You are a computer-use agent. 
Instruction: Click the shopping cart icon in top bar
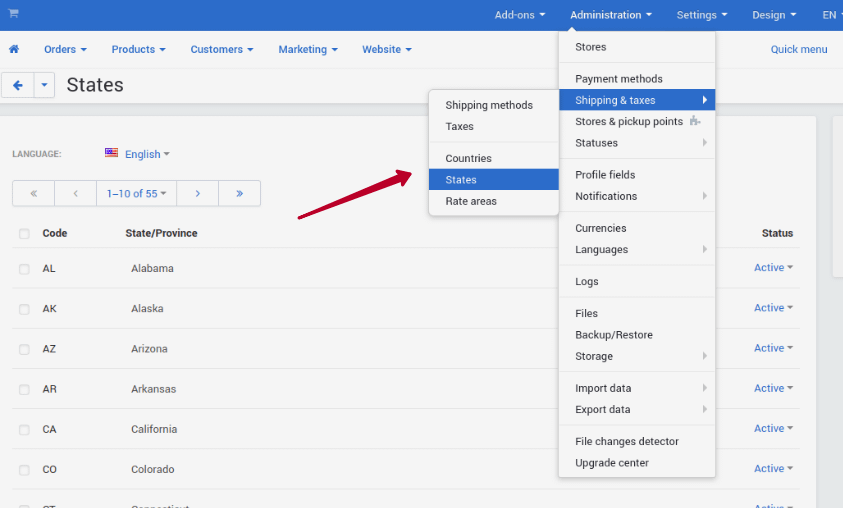[x=14, y=14]
